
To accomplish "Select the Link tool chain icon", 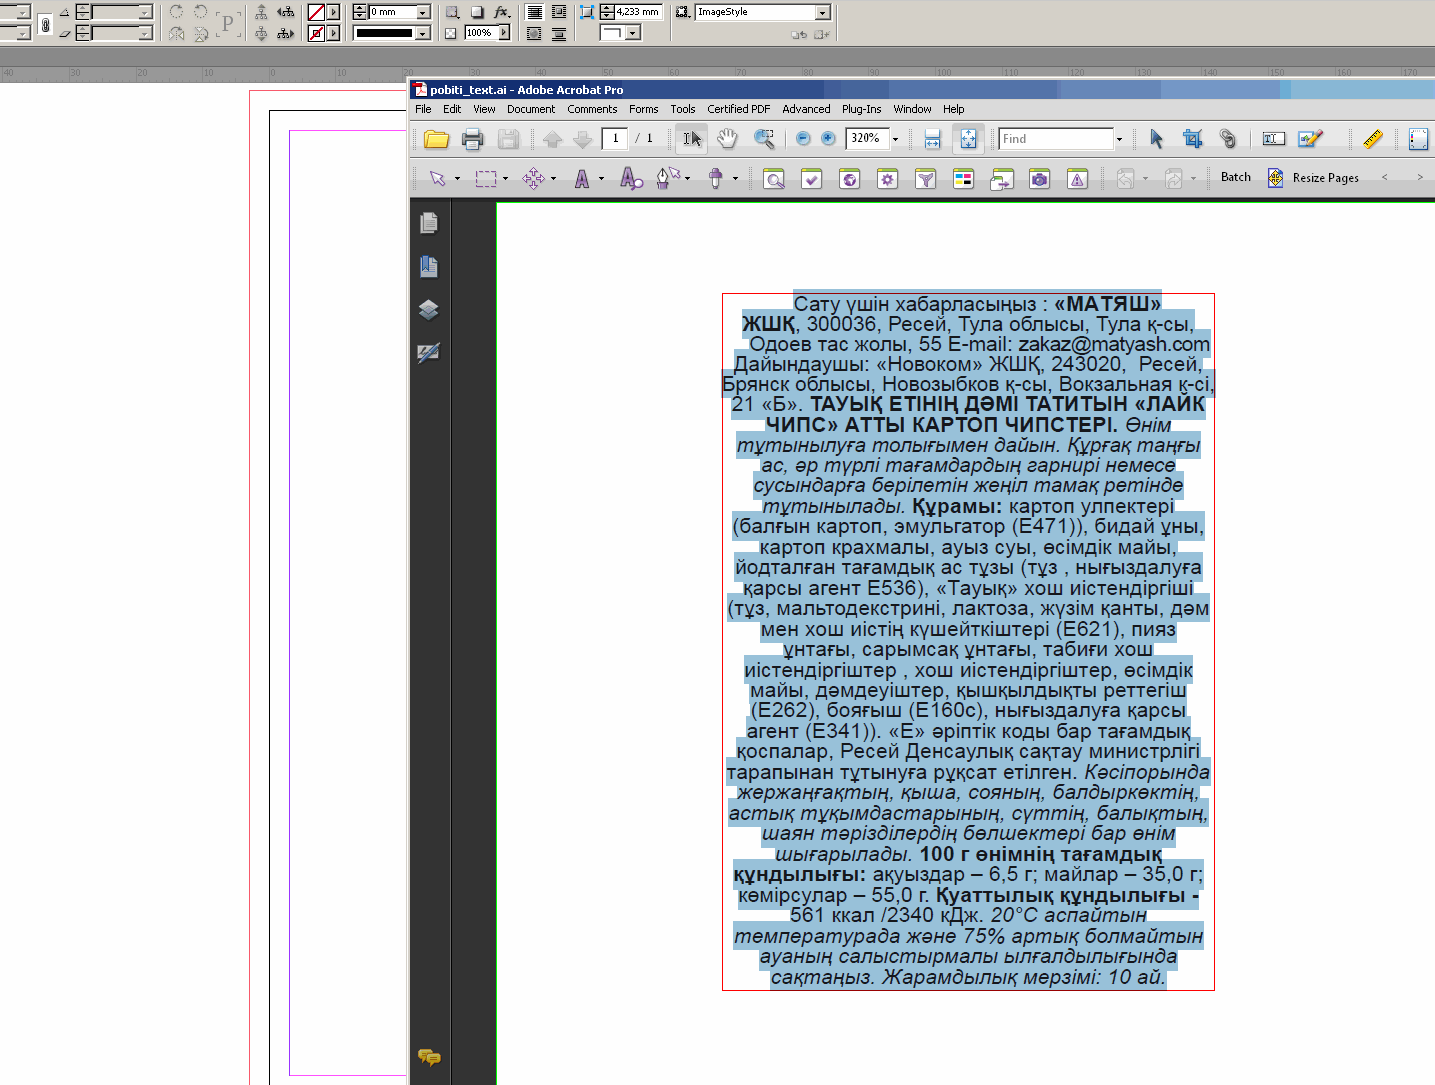I will pos(1228,139).
